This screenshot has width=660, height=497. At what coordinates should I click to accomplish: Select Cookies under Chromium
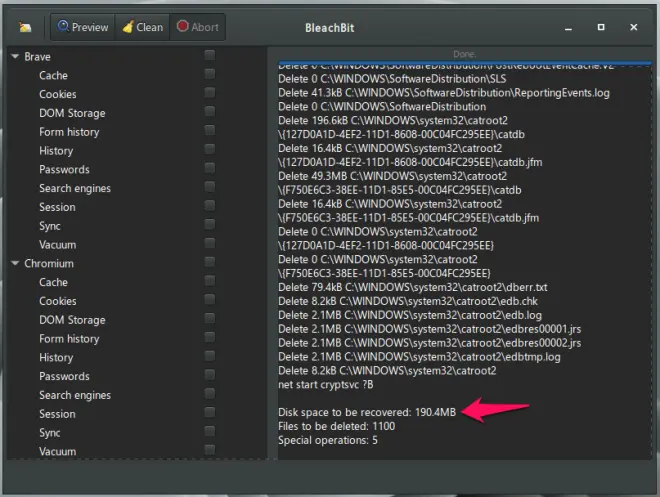pos(58,301)
